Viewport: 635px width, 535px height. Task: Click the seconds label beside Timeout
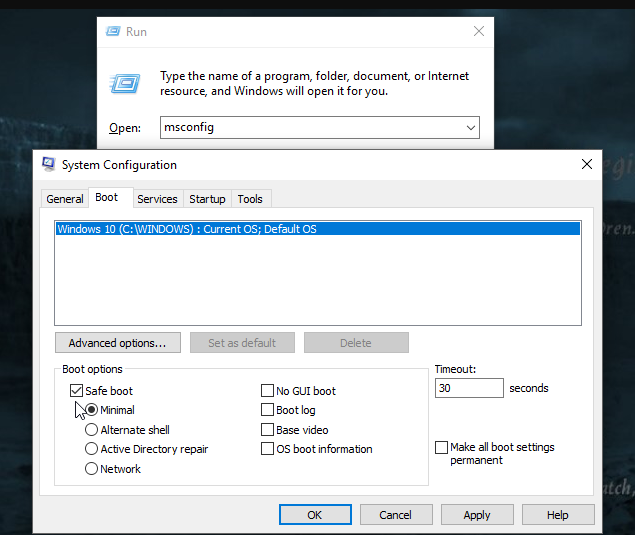(528, 388)
